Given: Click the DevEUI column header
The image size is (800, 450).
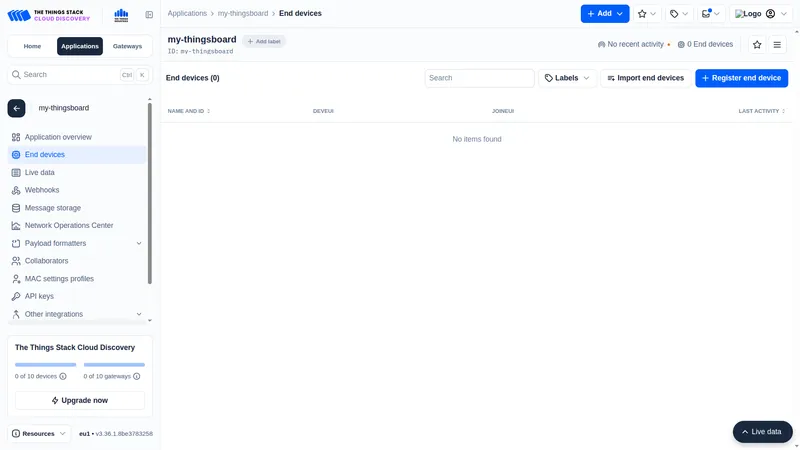Looking at the screenshot, I should click(323, 111).
